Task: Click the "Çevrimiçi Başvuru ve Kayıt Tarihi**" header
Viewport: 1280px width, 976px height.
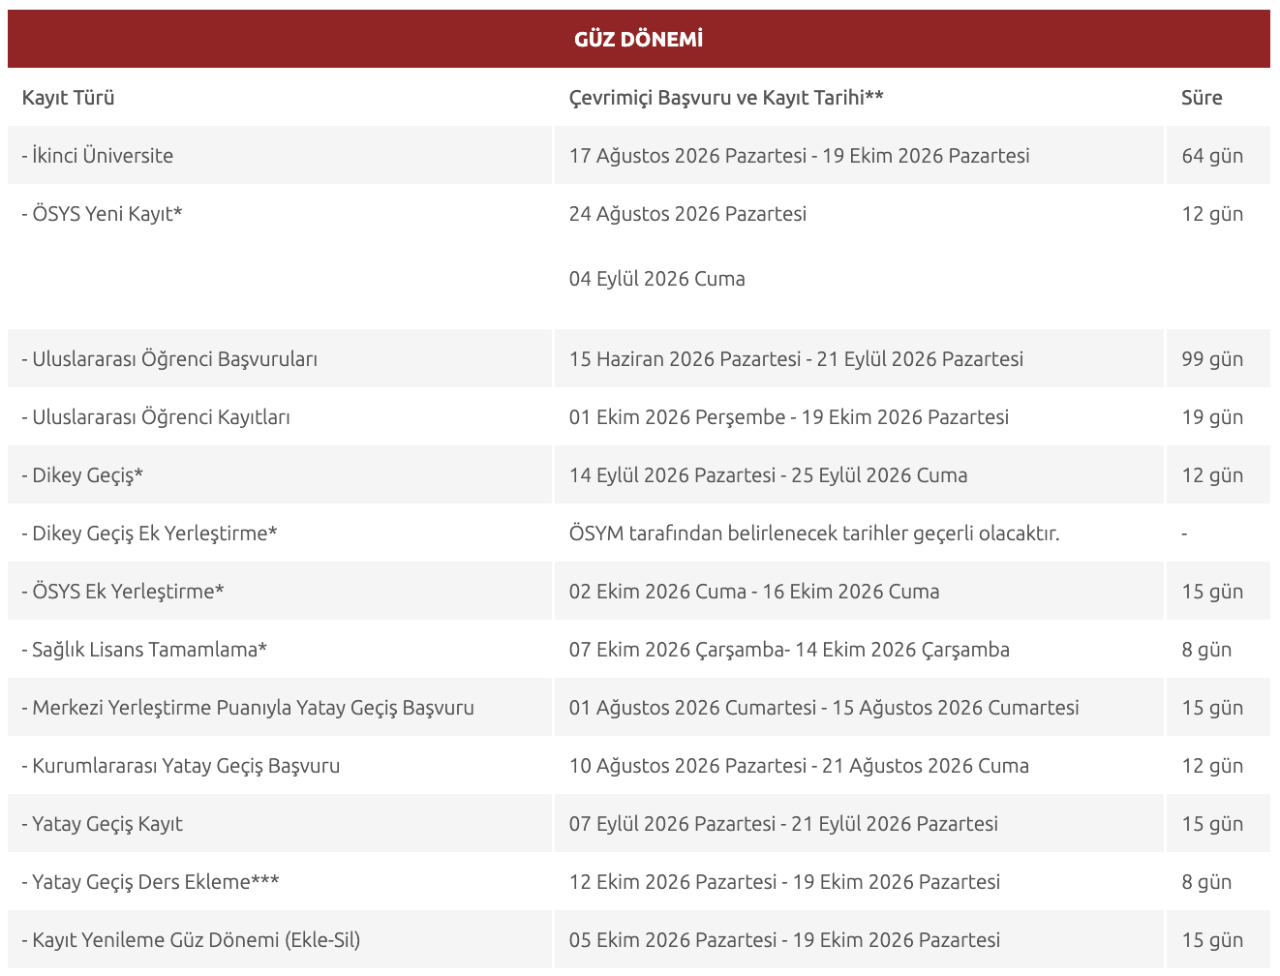Action: pyautogui.click(x=726, y=97)
